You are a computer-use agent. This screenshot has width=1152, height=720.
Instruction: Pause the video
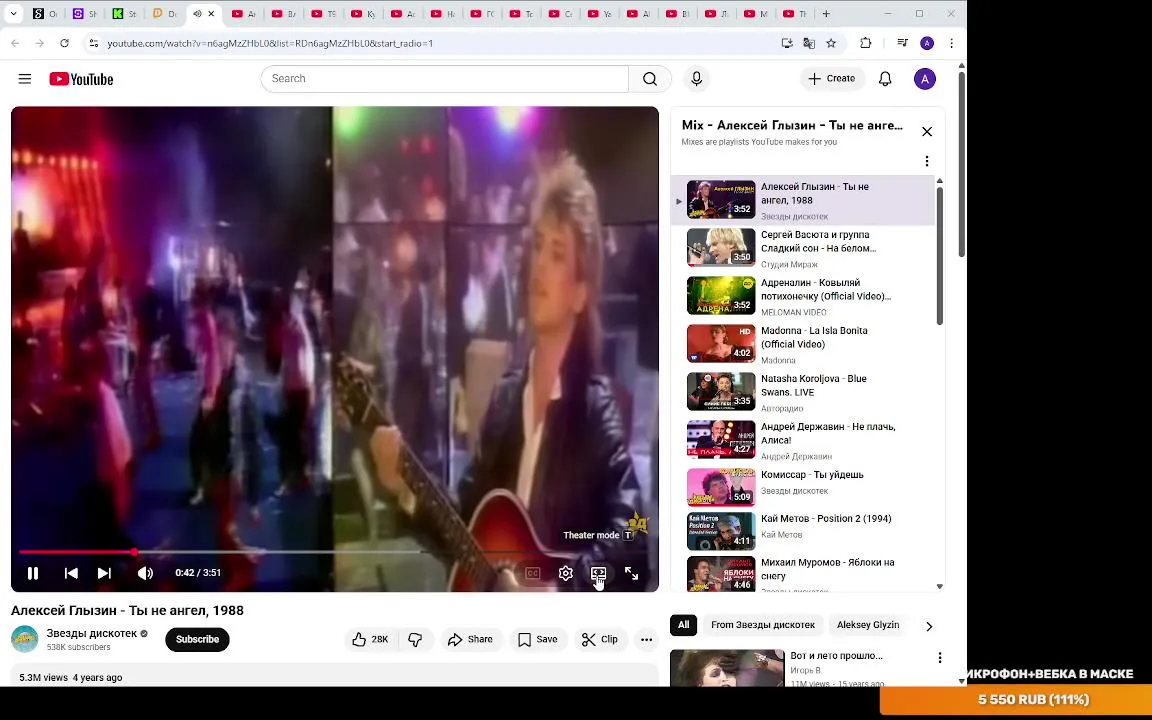(33, 573)
